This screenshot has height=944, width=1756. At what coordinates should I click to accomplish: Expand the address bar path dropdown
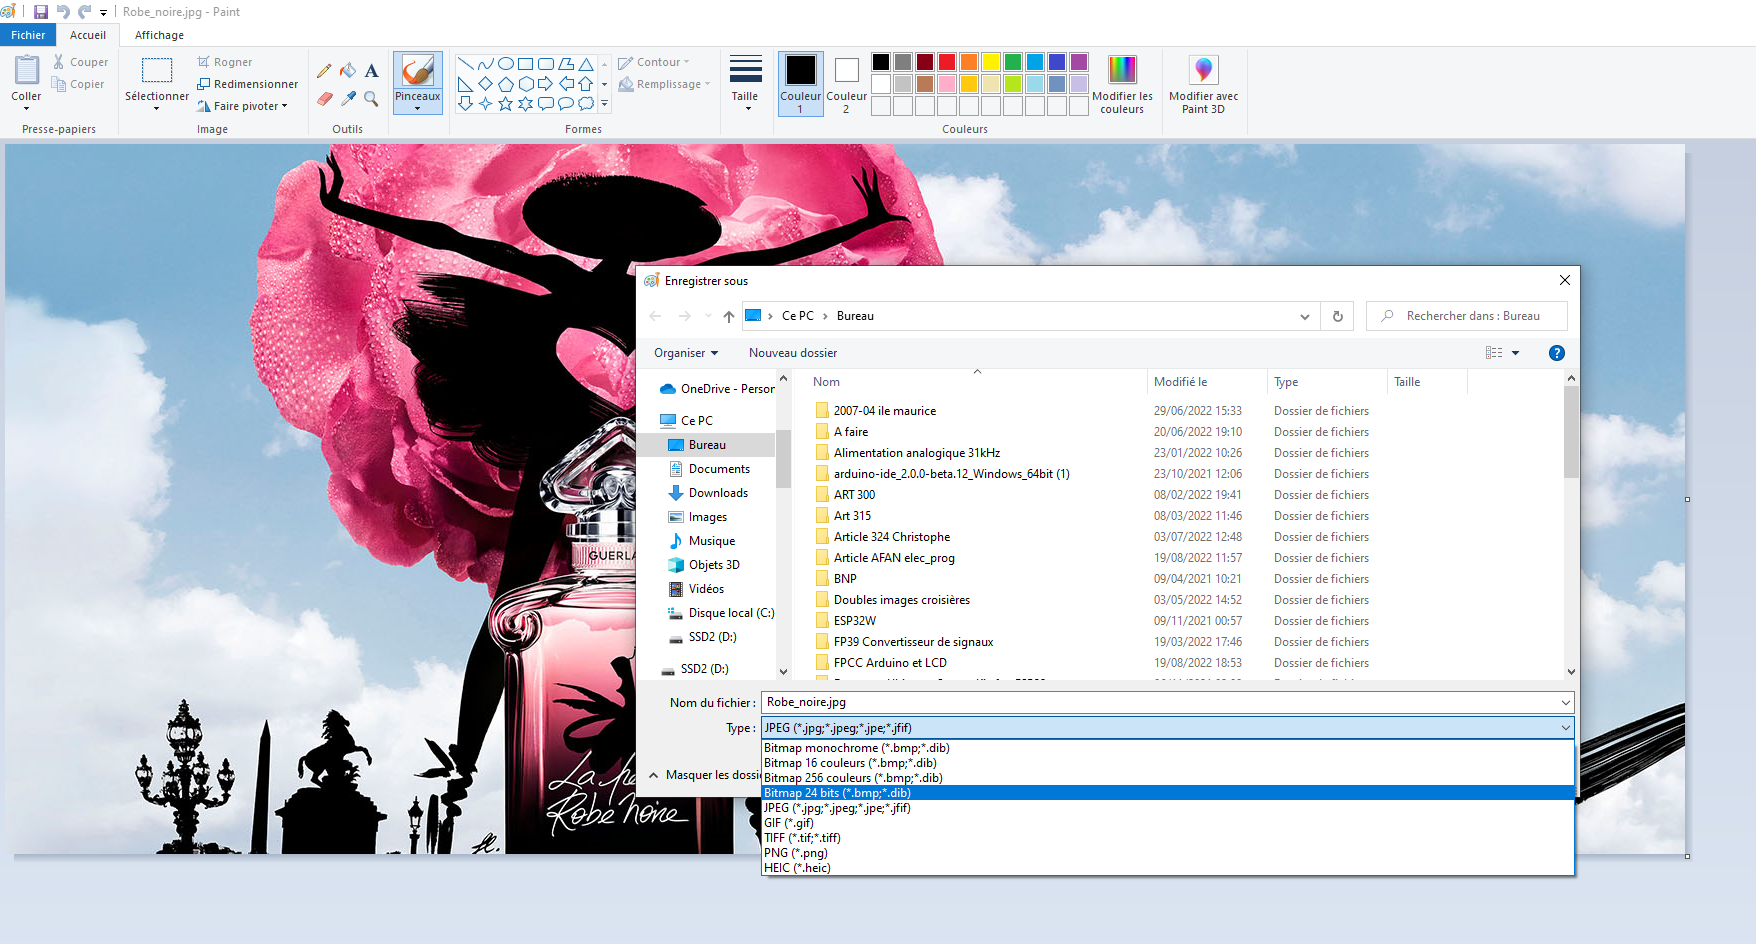(x=1304, y=316)
